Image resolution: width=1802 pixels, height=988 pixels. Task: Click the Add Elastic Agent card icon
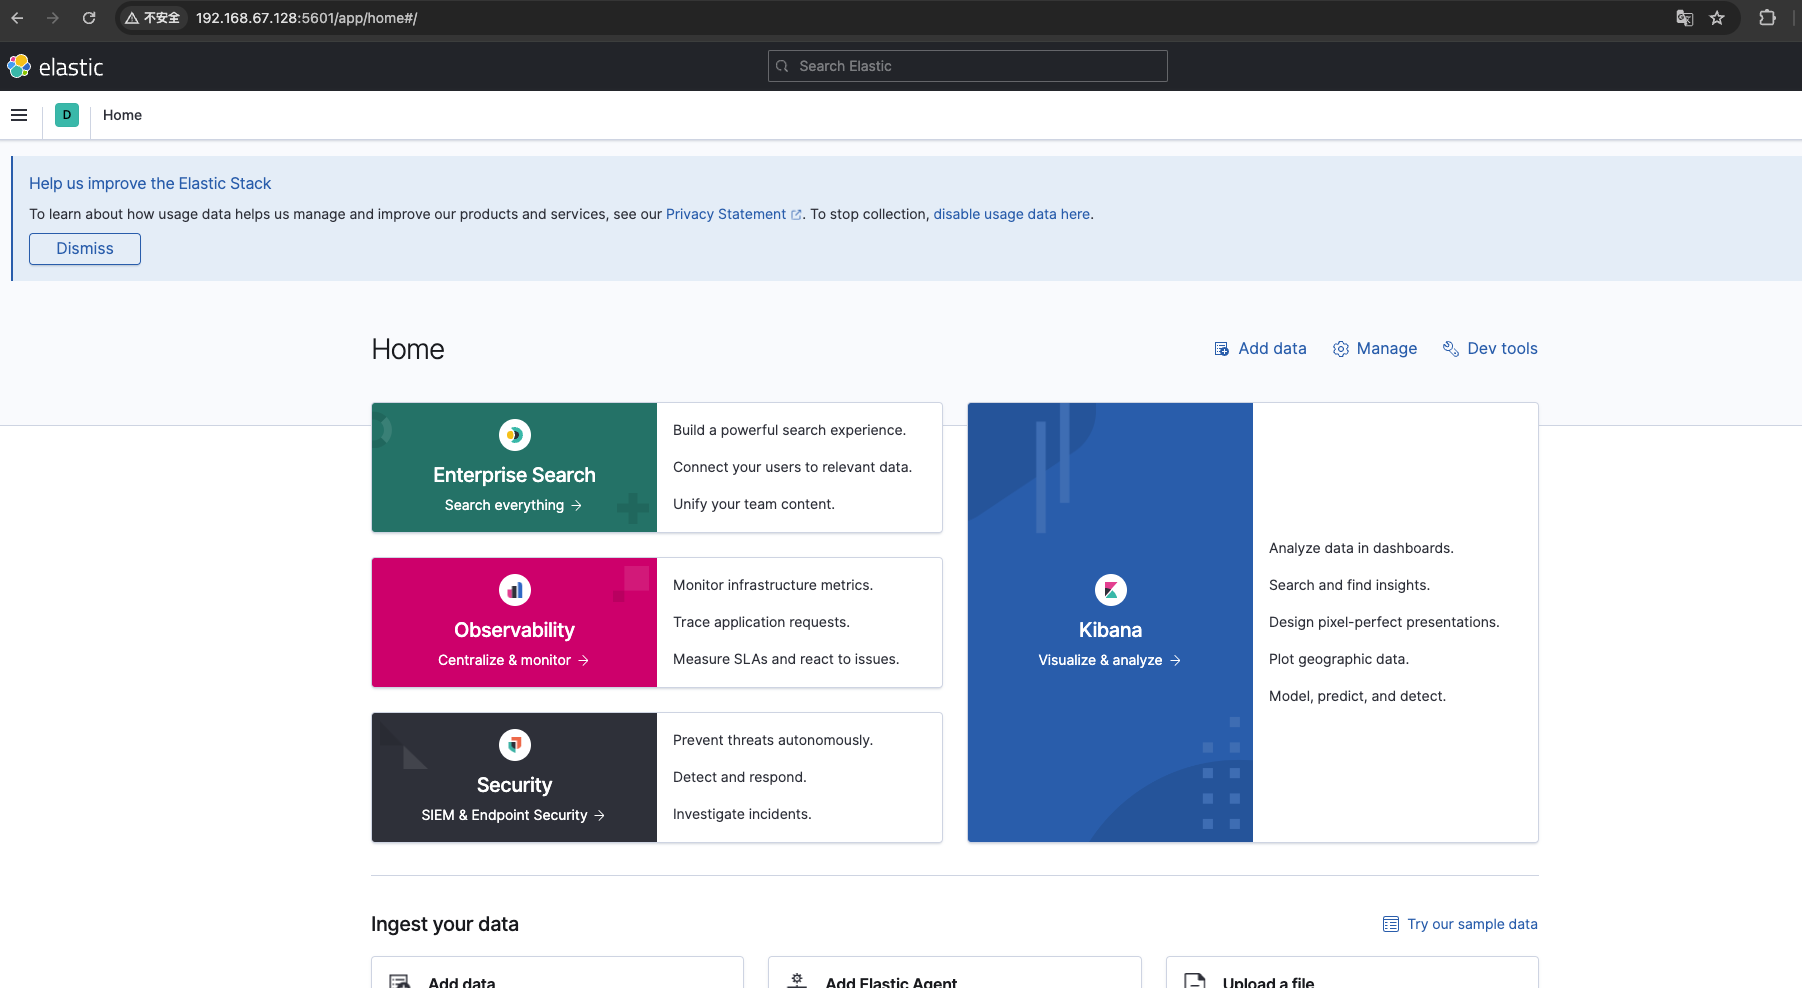coord(797,981)
